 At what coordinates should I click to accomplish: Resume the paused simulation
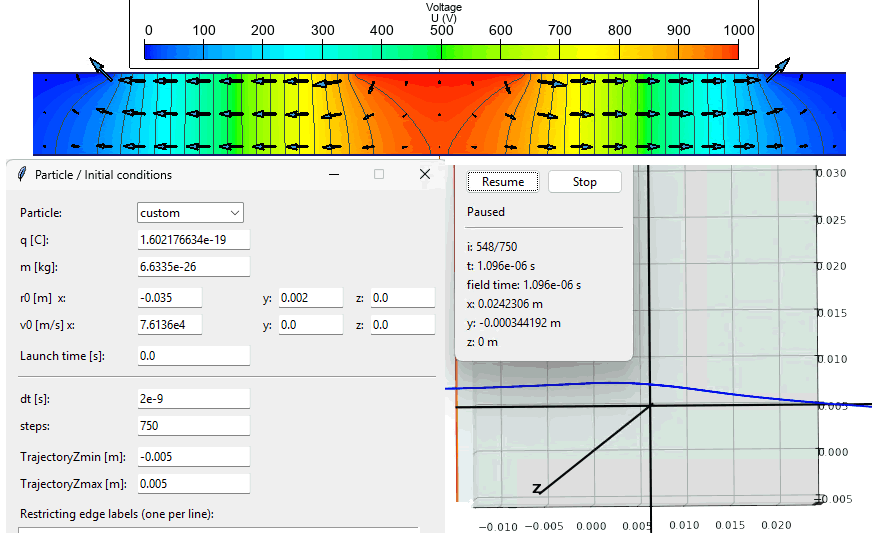pyautogui.click(x=503, y=182)
